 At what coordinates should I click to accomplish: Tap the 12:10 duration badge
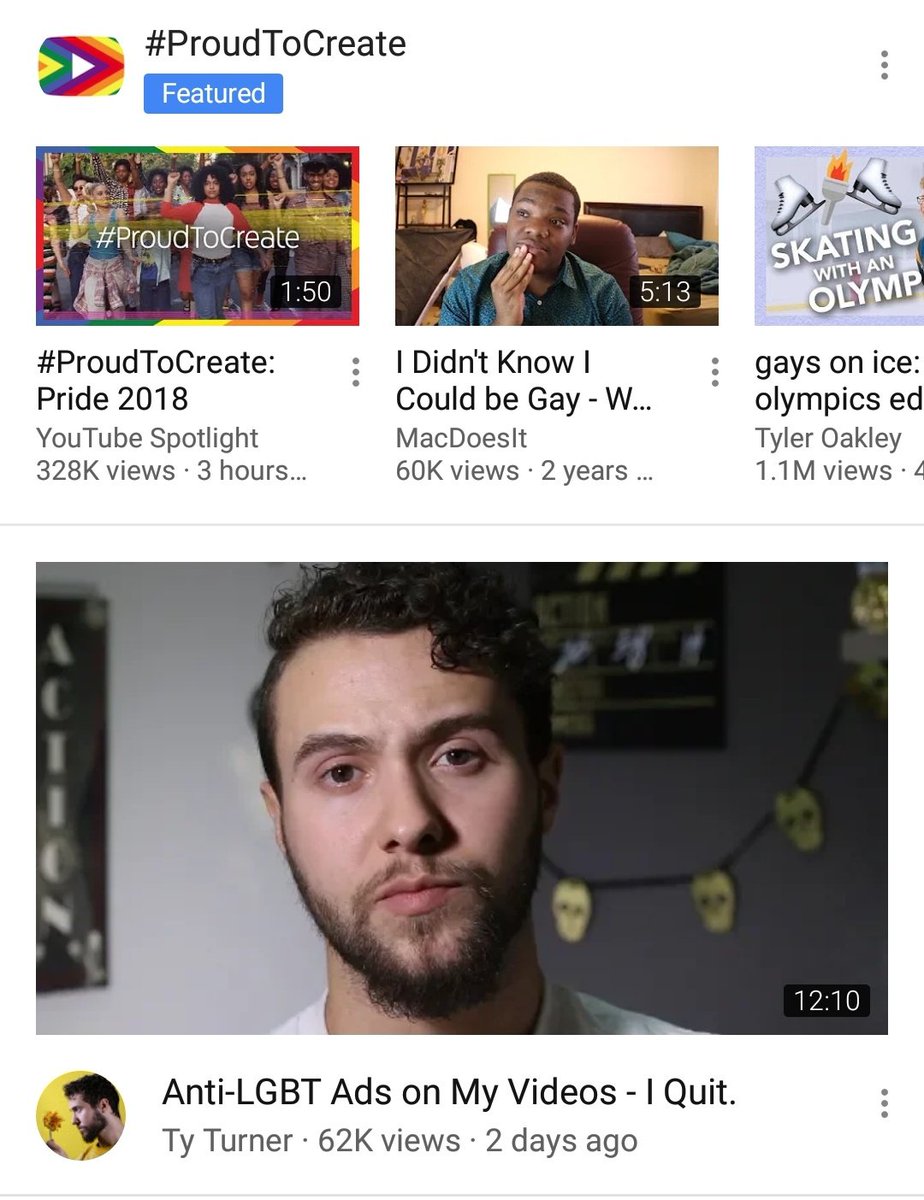[x=826, y=999]
